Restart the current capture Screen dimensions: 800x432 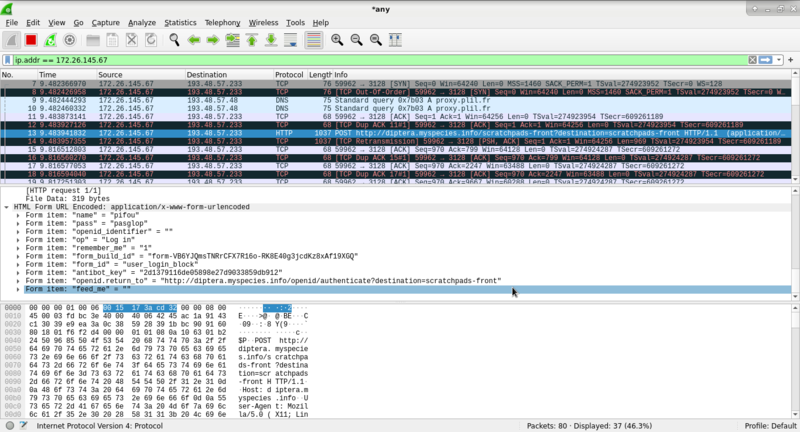50,40
